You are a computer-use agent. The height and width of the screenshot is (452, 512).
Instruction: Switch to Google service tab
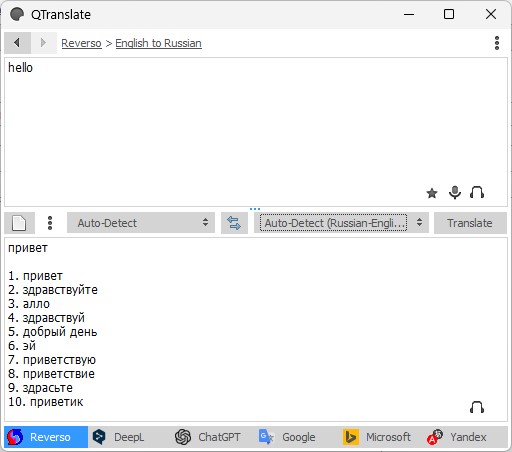[298, 437]
